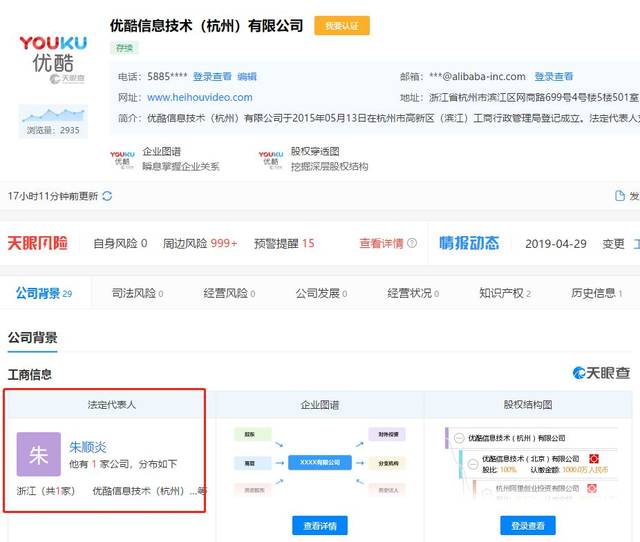640x542 pixels.
Task: Open the www.heihouvideo.com website link
Action: point(200,97)
